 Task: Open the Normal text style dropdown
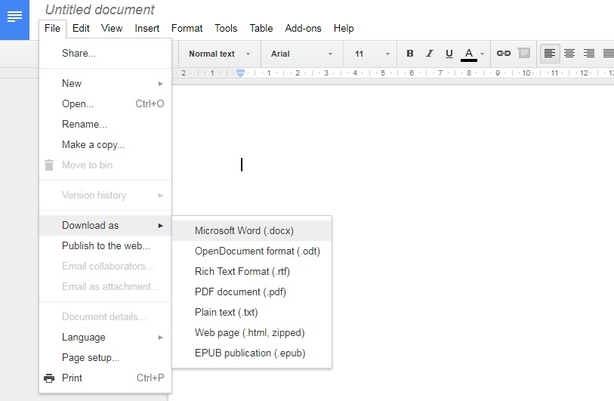pyautogui.click(x=219, y=54)
